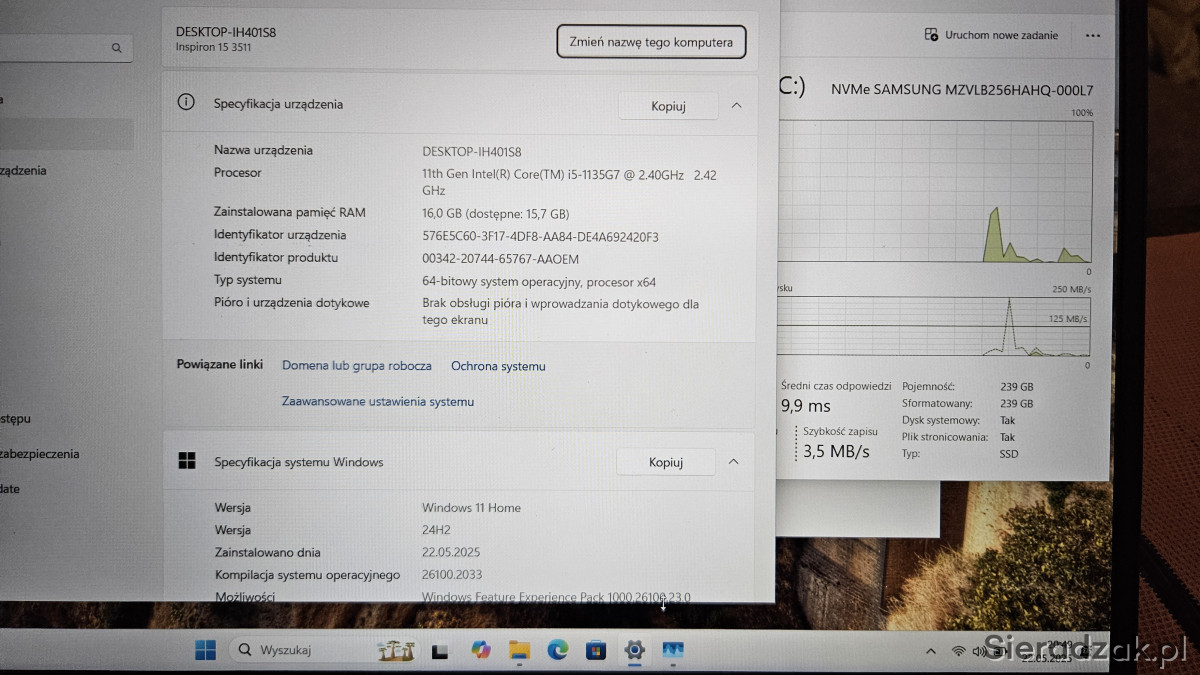Select the Windows 11 Home edition value
The width and height of the screenshot is (1200, 675).
pos(471,508)
